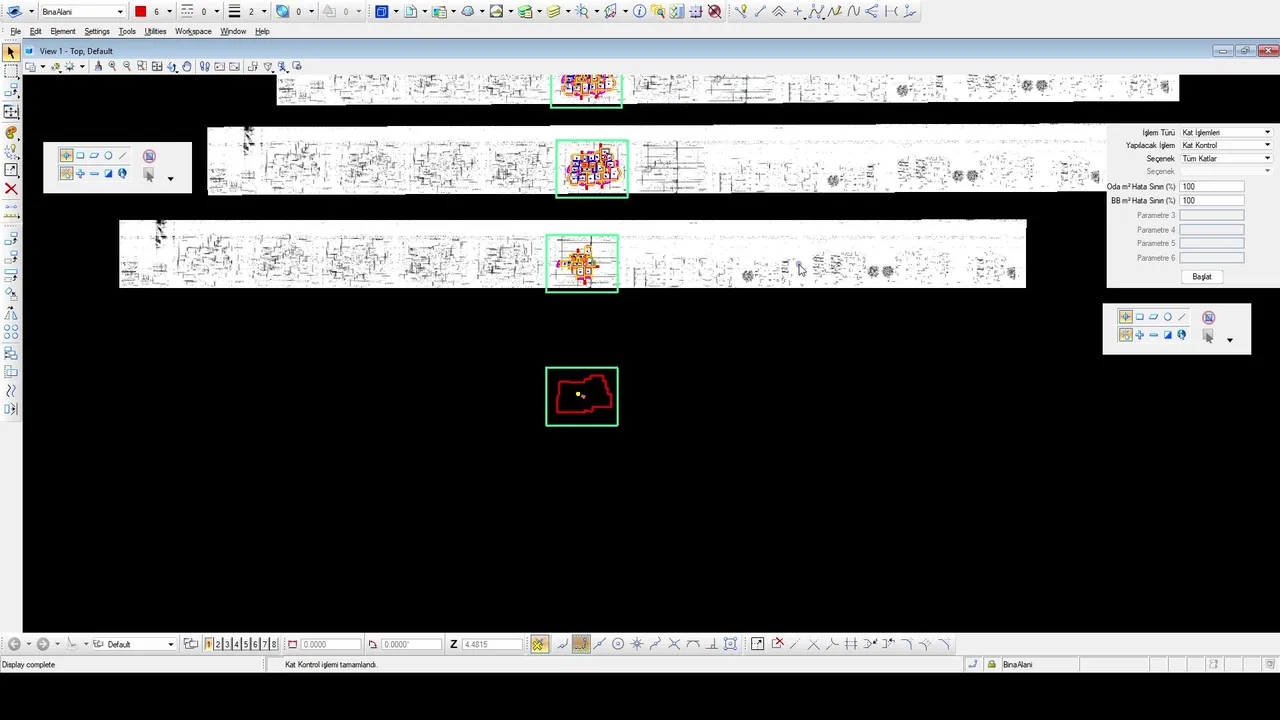The image size is (1280, 720).
Task: Toggle view 1 button in view groups
Action: pos(208,644)
